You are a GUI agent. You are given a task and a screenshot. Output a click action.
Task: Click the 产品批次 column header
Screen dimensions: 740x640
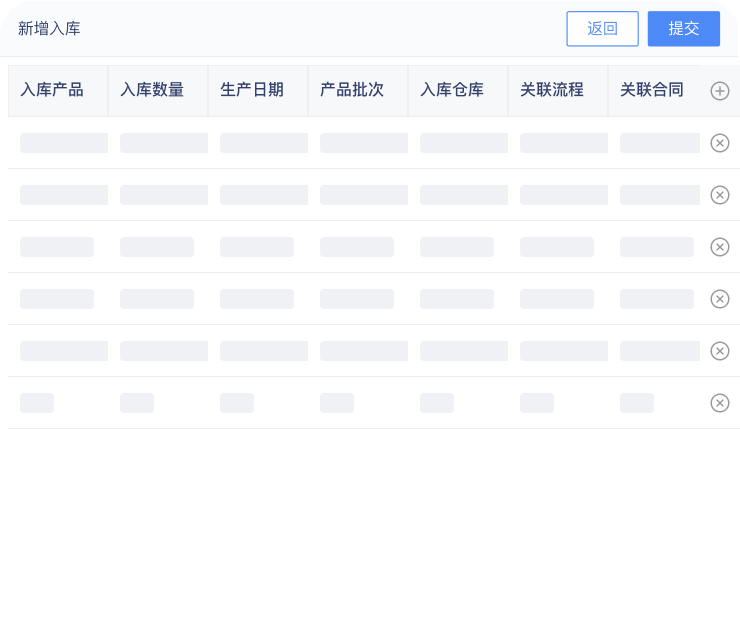[358, 91]
